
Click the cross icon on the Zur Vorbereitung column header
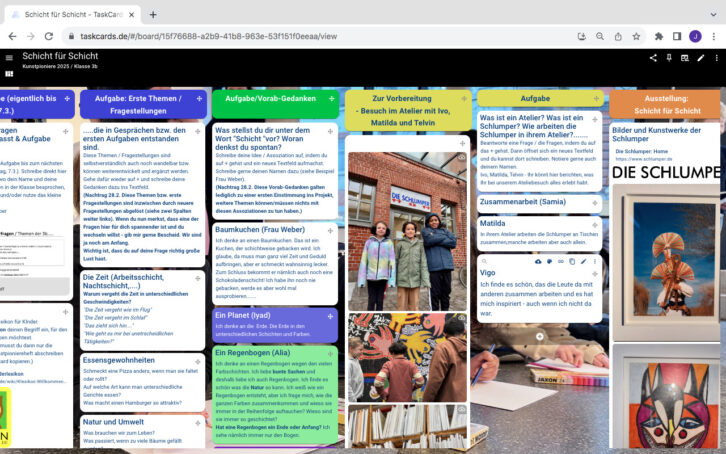462,99
